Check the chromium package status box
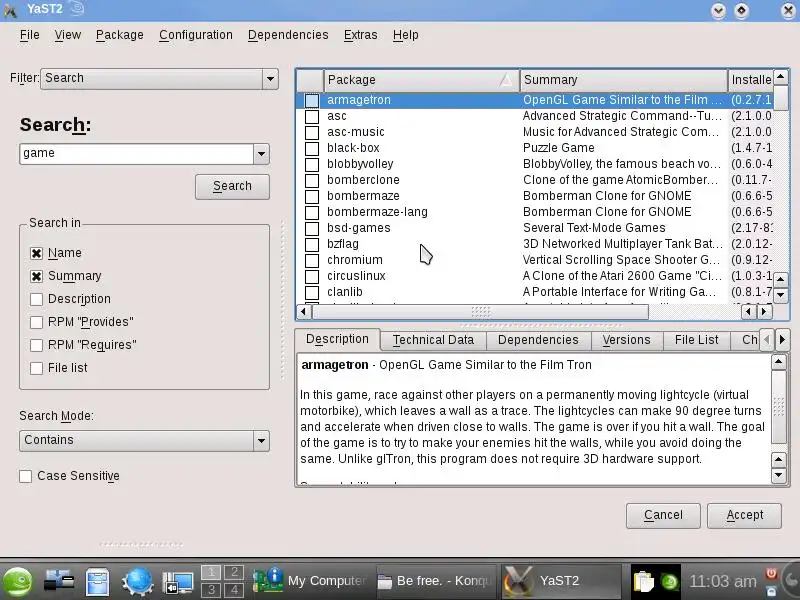 click(312, 260)
